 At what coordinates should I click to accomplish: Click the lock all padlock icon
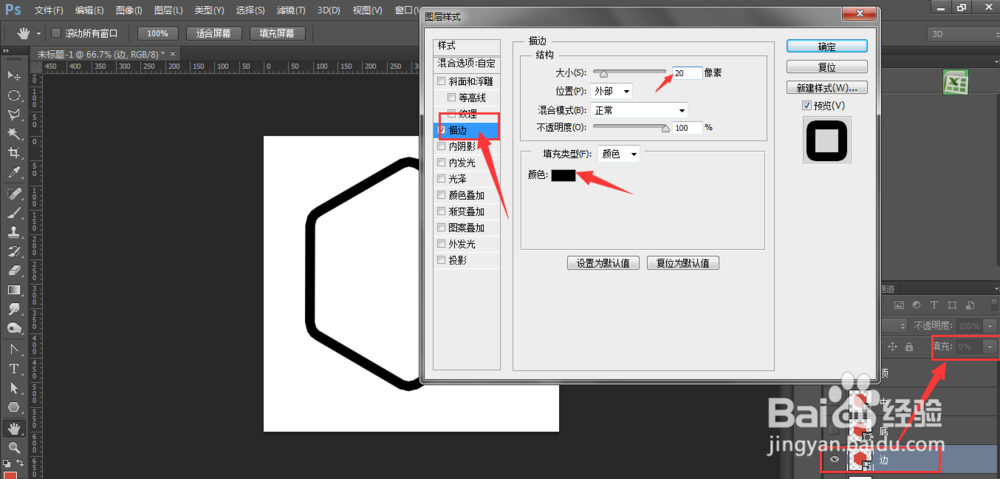point(909,346)
